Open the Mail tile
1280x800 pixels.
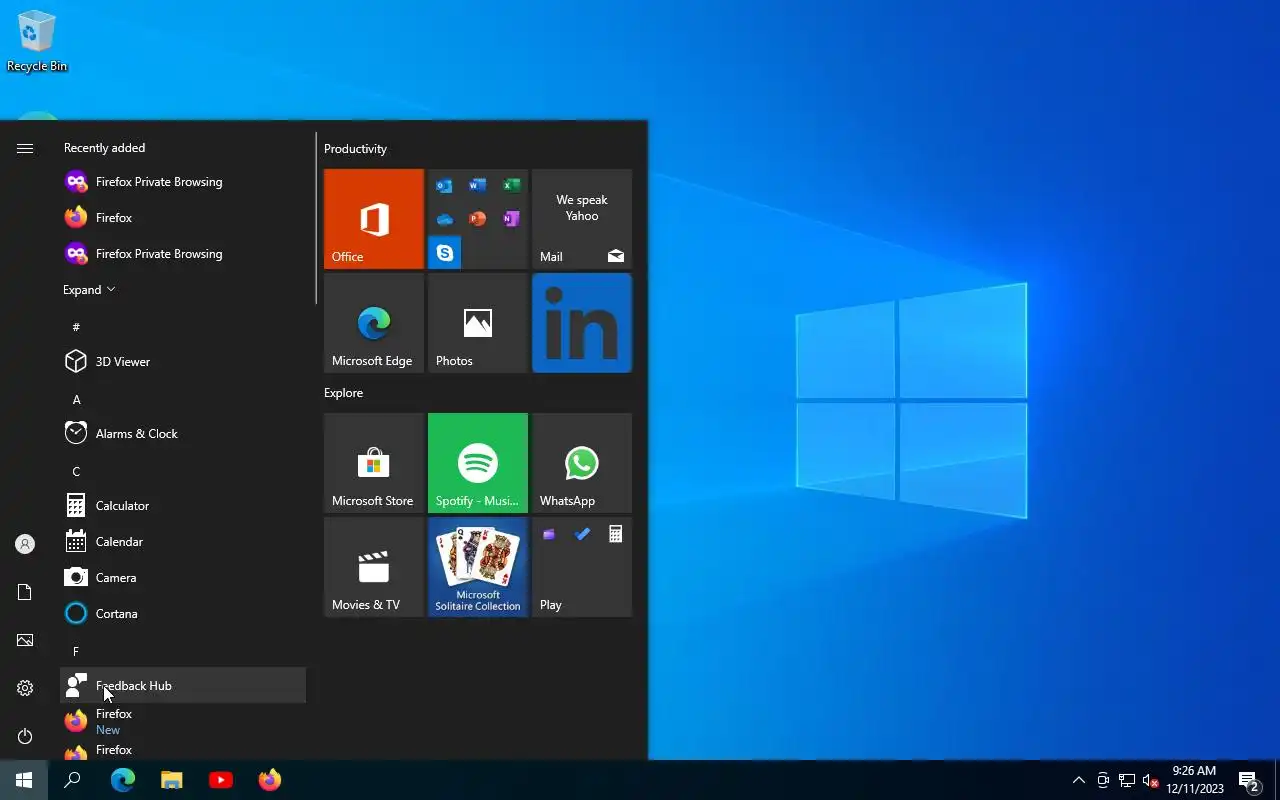[x=582, y=219]
